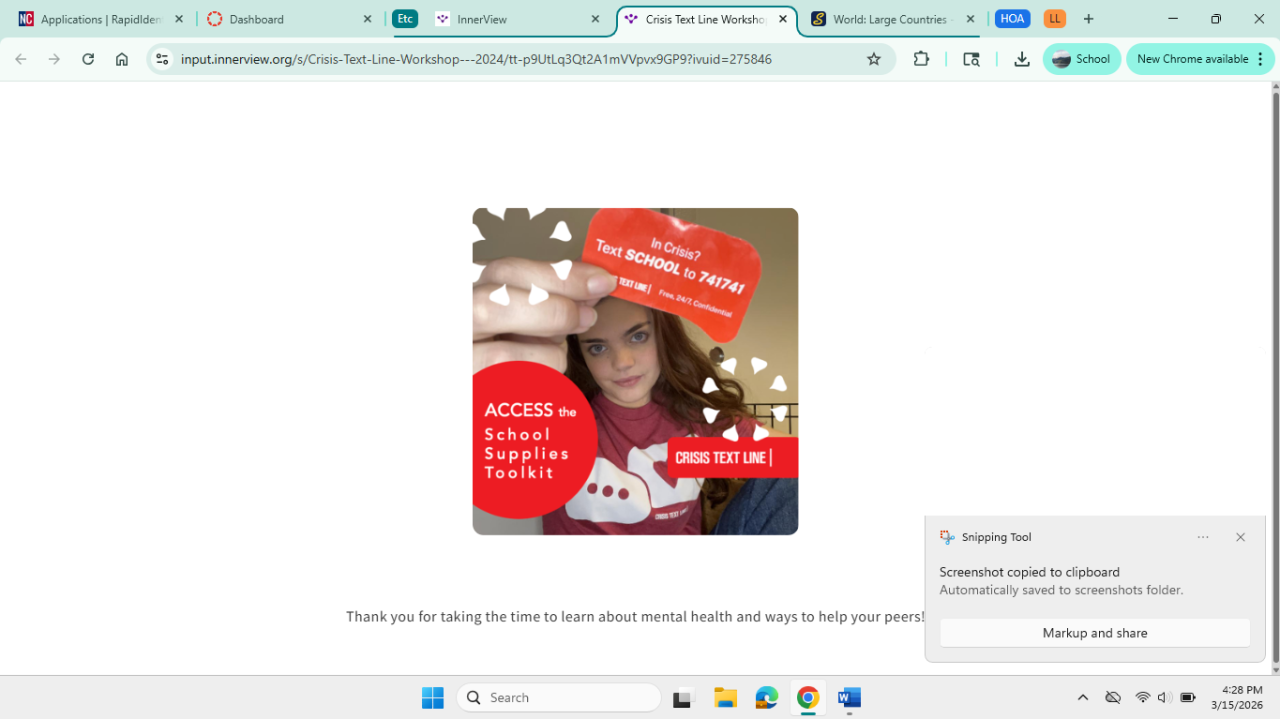Close the World: Large Countries tab
This screenshot has height=719, width=1280.
(x=970, y=19)
